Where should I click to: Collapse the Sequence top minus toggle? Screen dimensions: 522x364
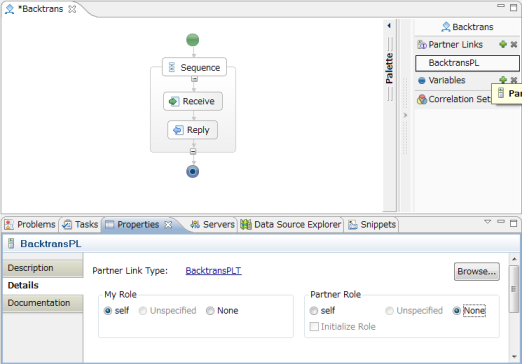coord(194,79)
